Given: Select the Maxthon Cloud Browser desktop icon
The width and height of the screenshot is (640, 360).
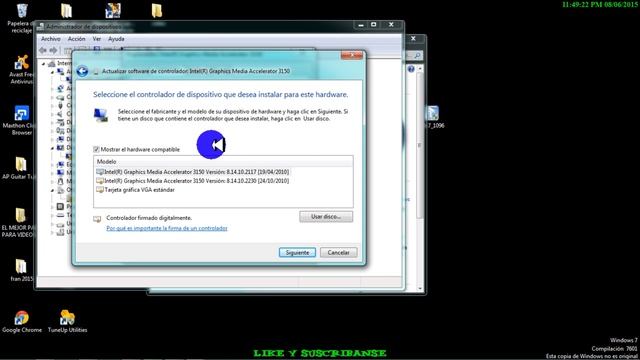Looking at the screenshot, I should click(21, 120).
